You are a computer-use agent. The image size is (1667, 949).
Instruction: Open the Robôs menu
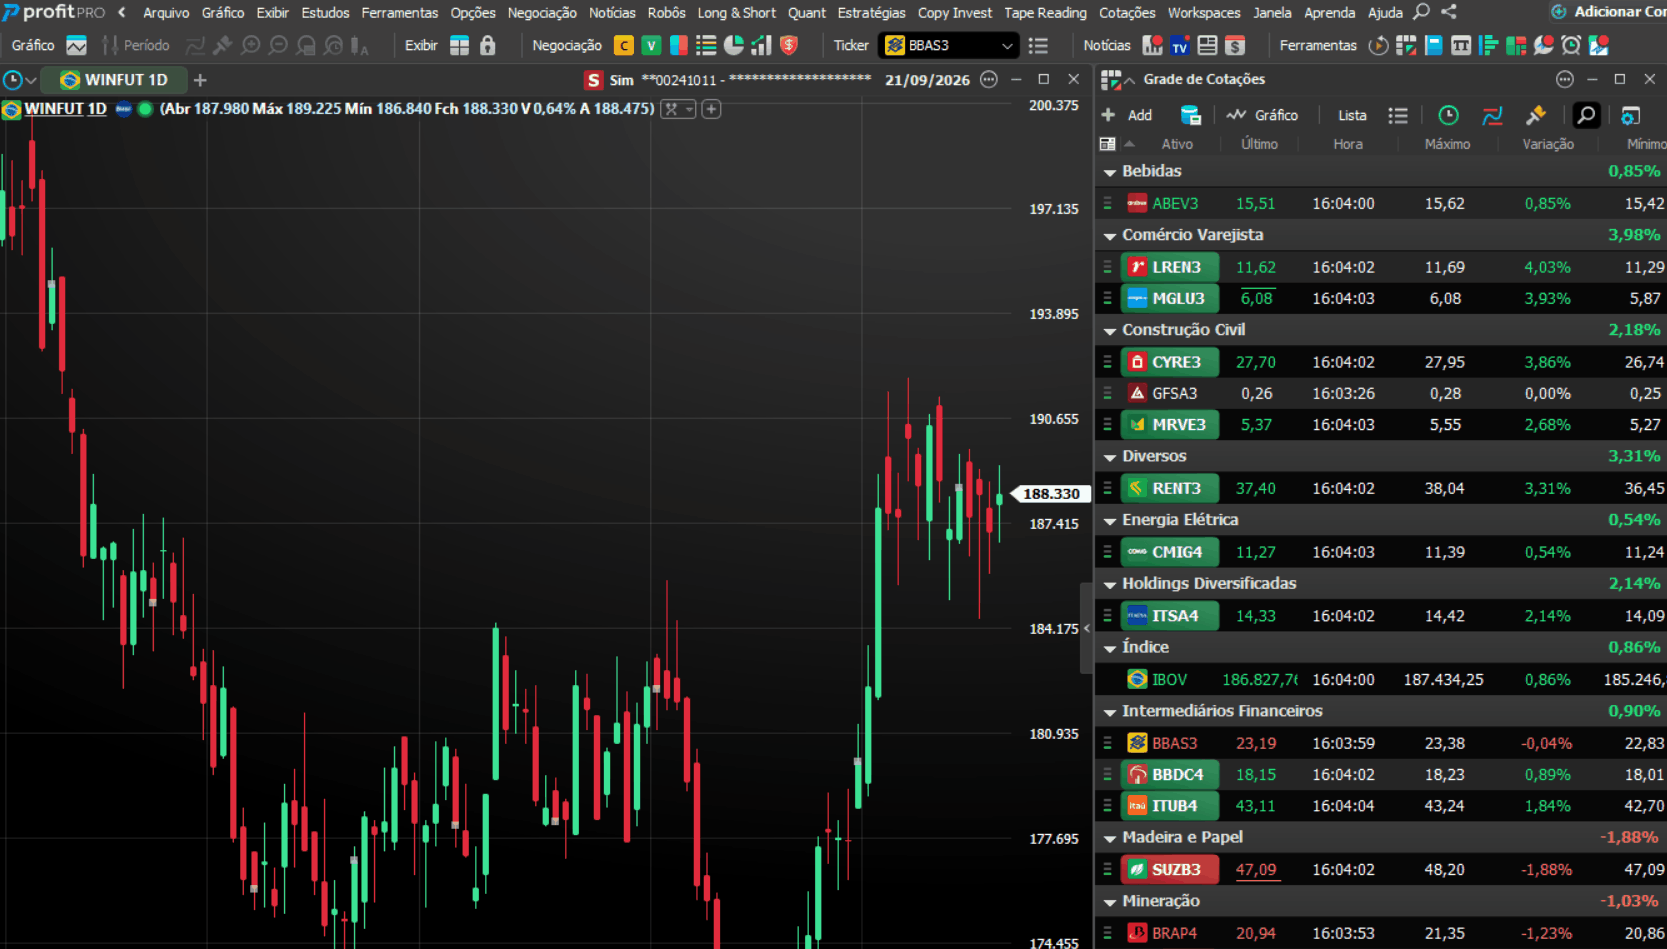point(666,13)
